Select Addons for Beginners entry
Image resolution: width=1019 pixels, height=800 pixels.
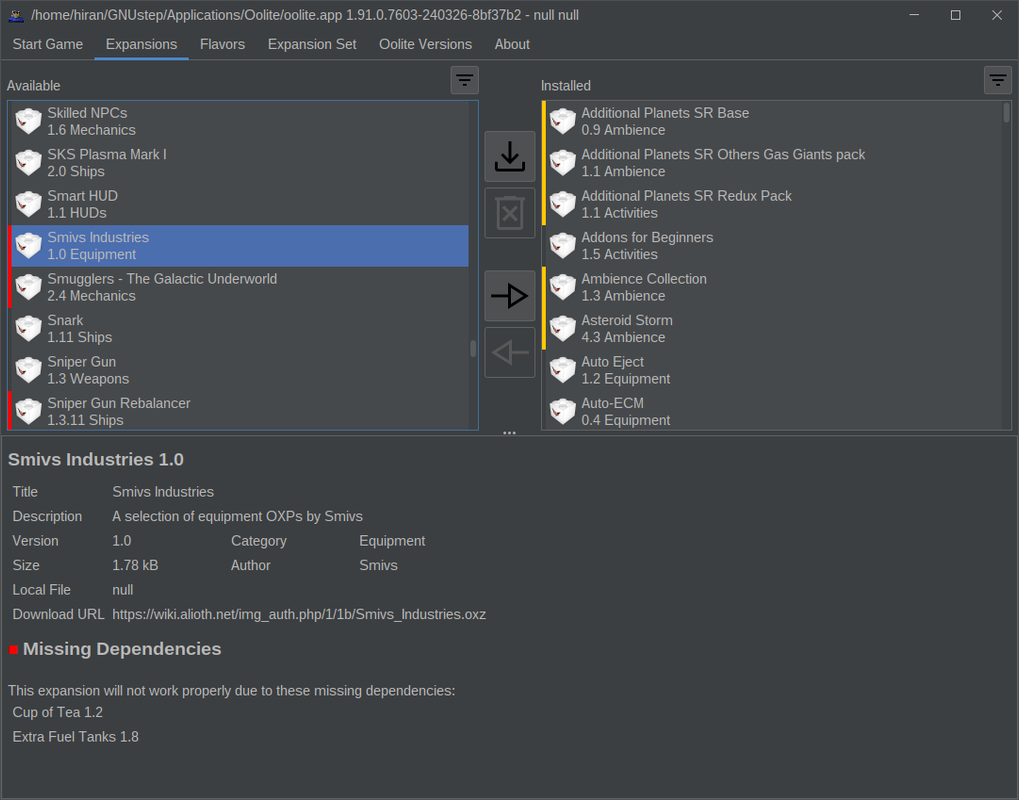(x=772, y=246)
